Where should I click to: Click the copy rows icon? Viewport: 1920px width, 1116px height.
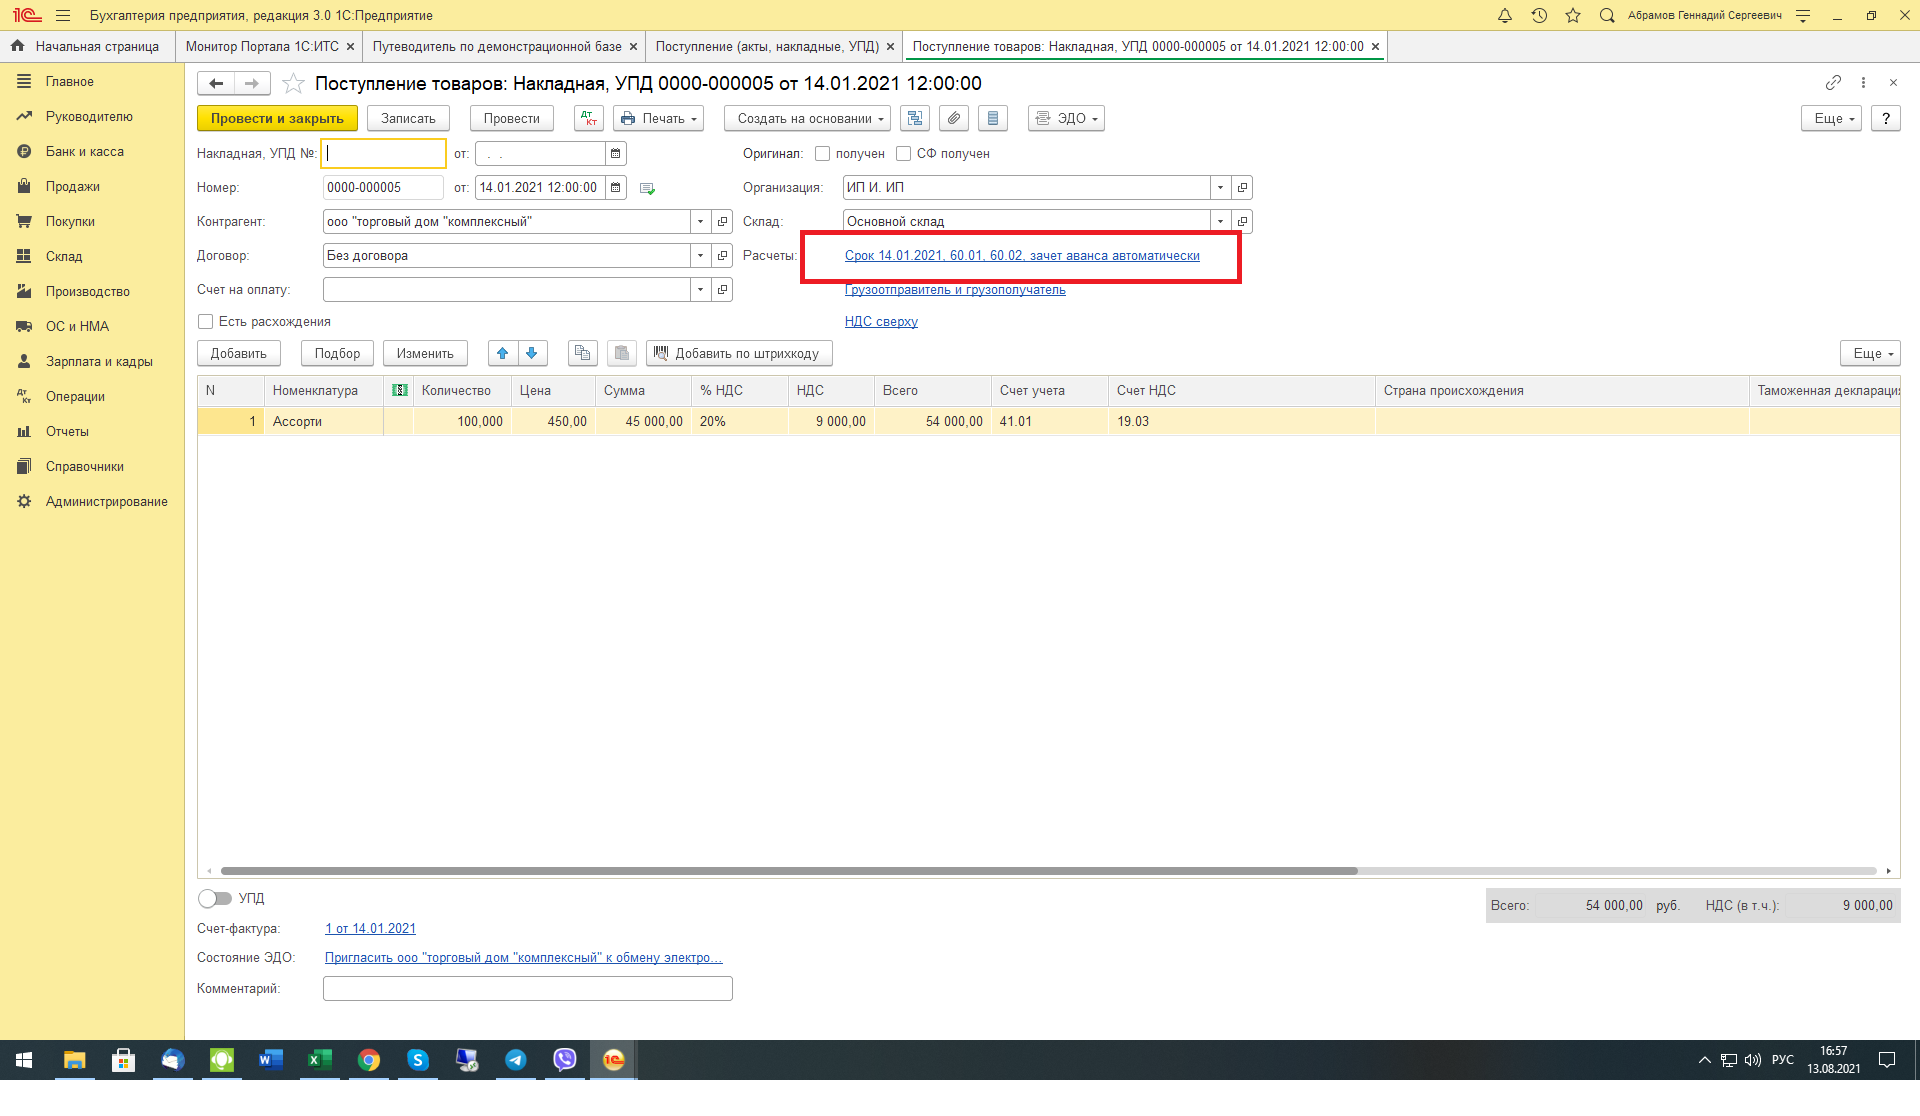point(582,353)
